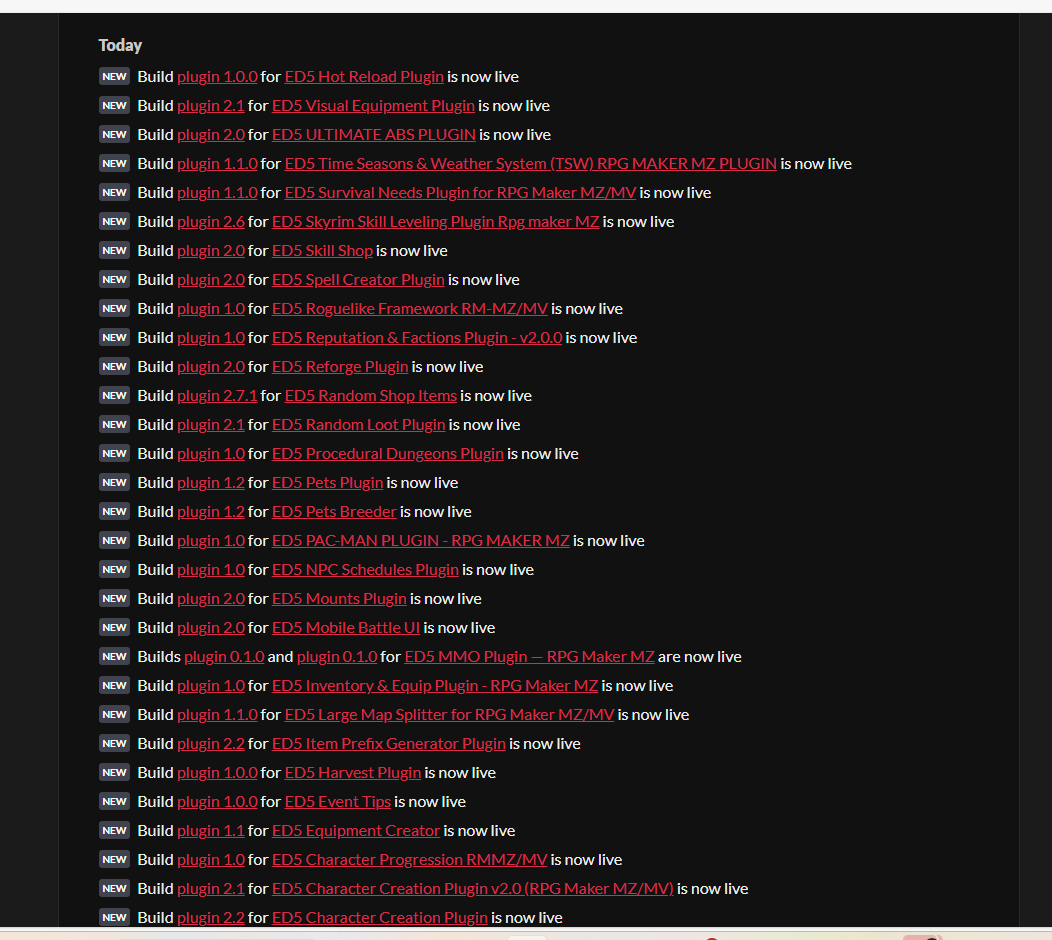This screenshot has width=1052, height=940.
Task: Open the ED5 Pets Breeder link
Action: [334, 511]
